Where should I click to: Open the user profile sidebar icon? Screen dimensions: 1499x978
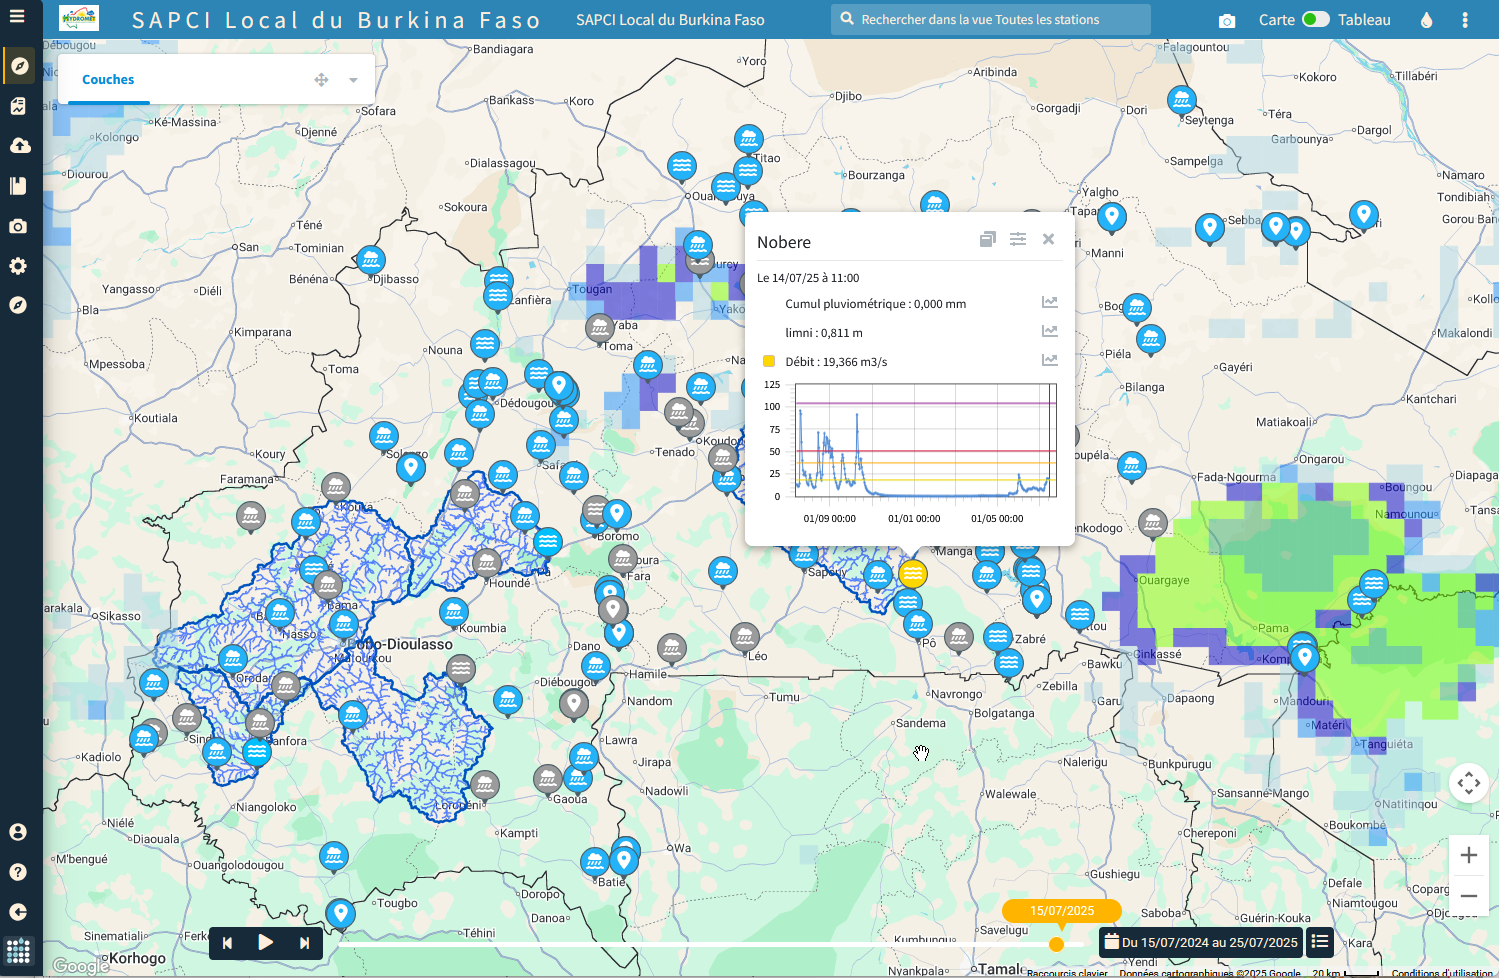click(x=18, y=832)
